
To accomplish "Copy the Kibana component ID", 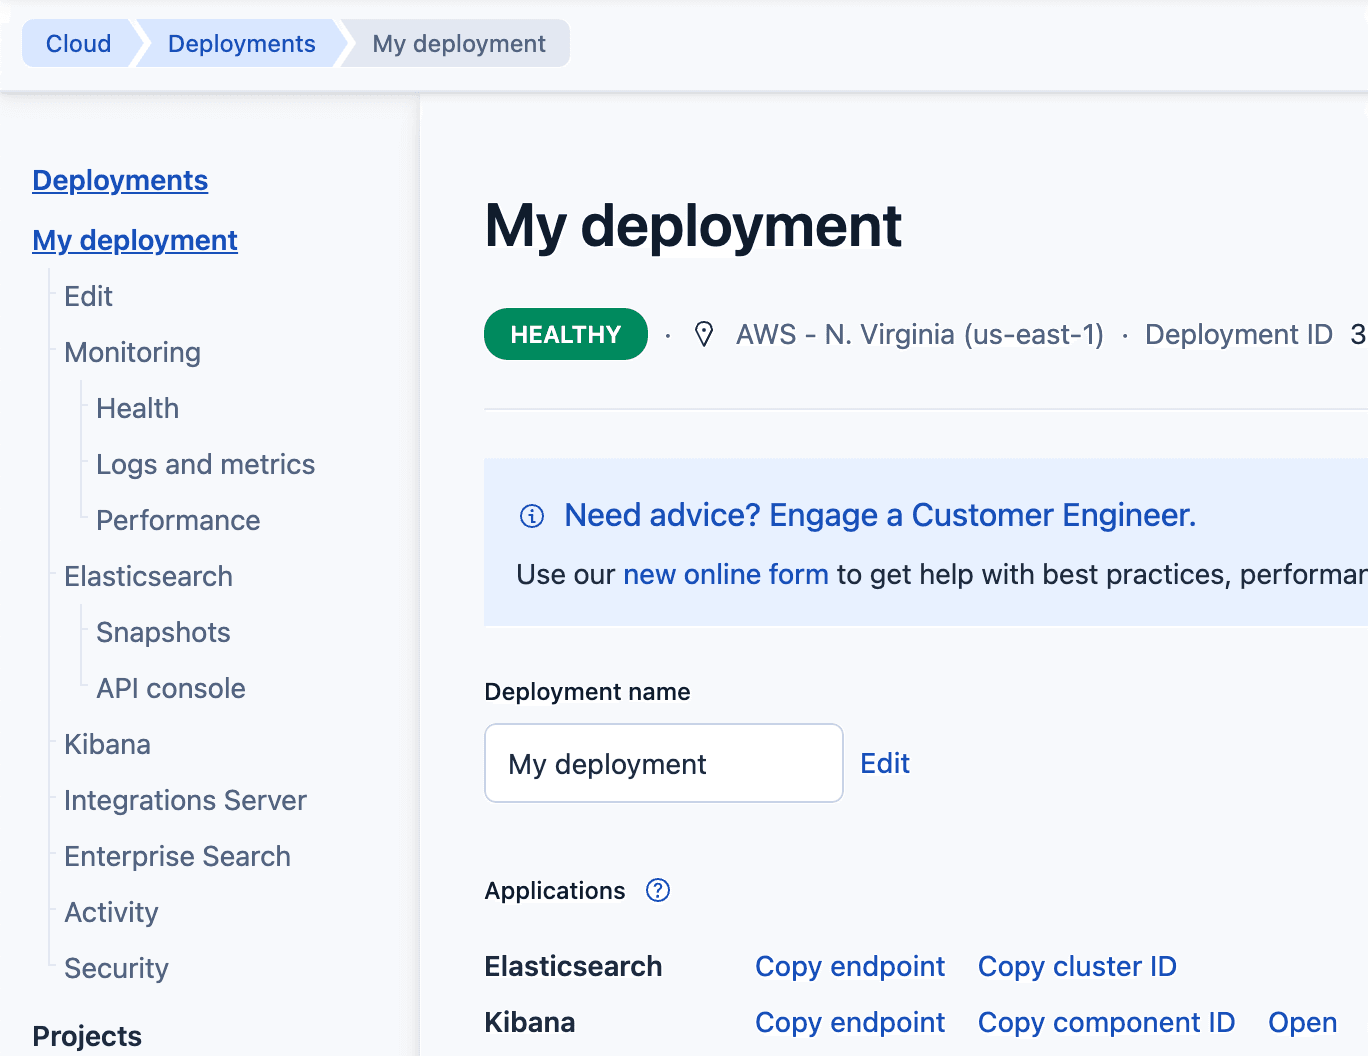I will [x=1107, y=1022].
